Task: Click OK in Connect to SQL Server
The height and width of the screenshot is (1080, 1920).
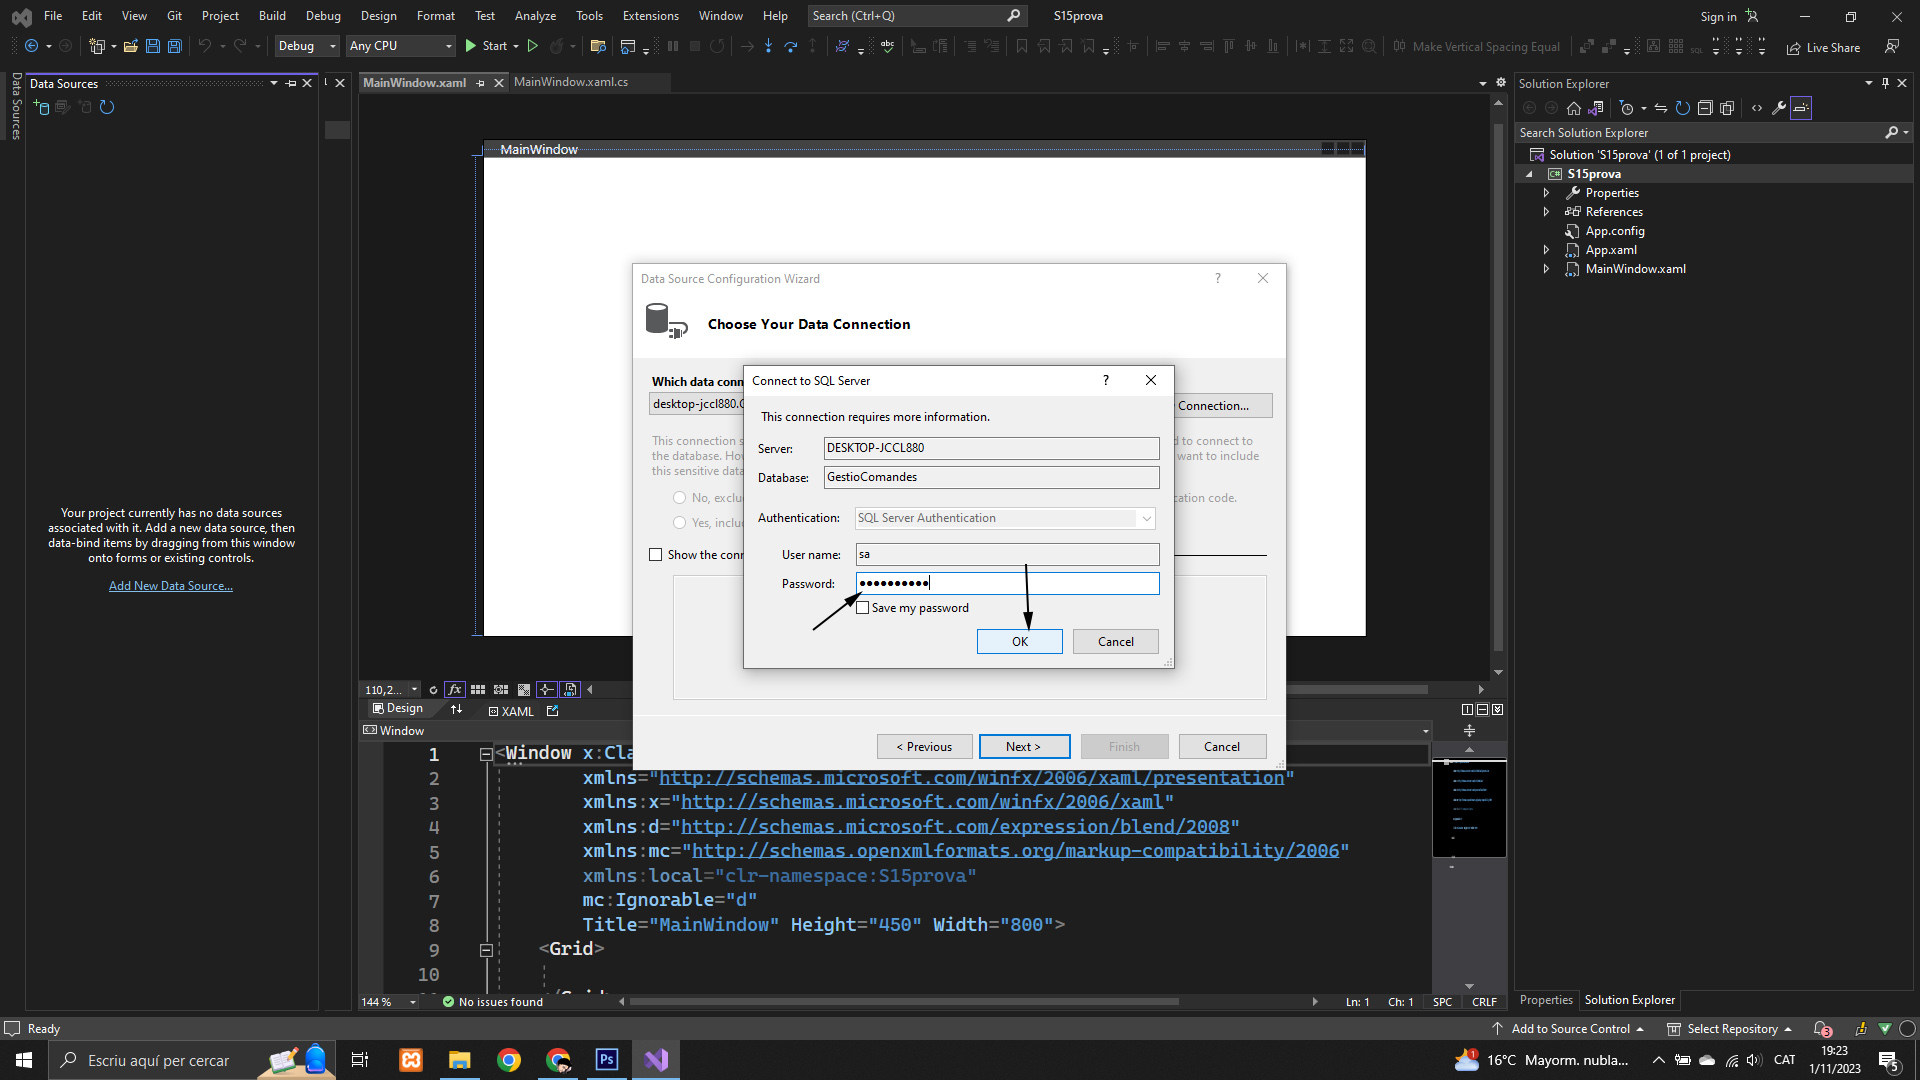Action: tap(1019, 642)
